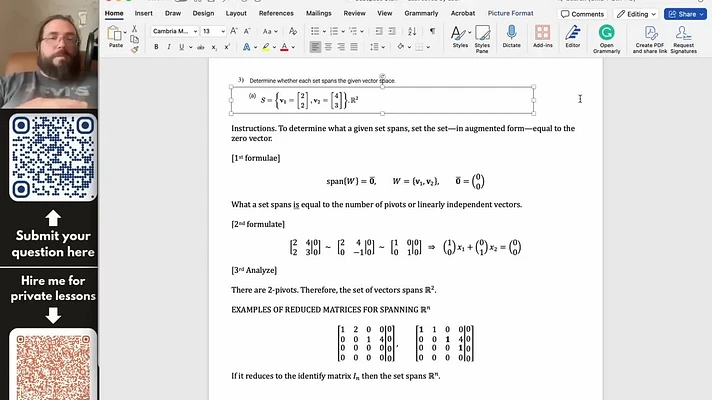Decrease indent of paragraph
This screenshot has height=400, width=712.
tap(379, 31)
